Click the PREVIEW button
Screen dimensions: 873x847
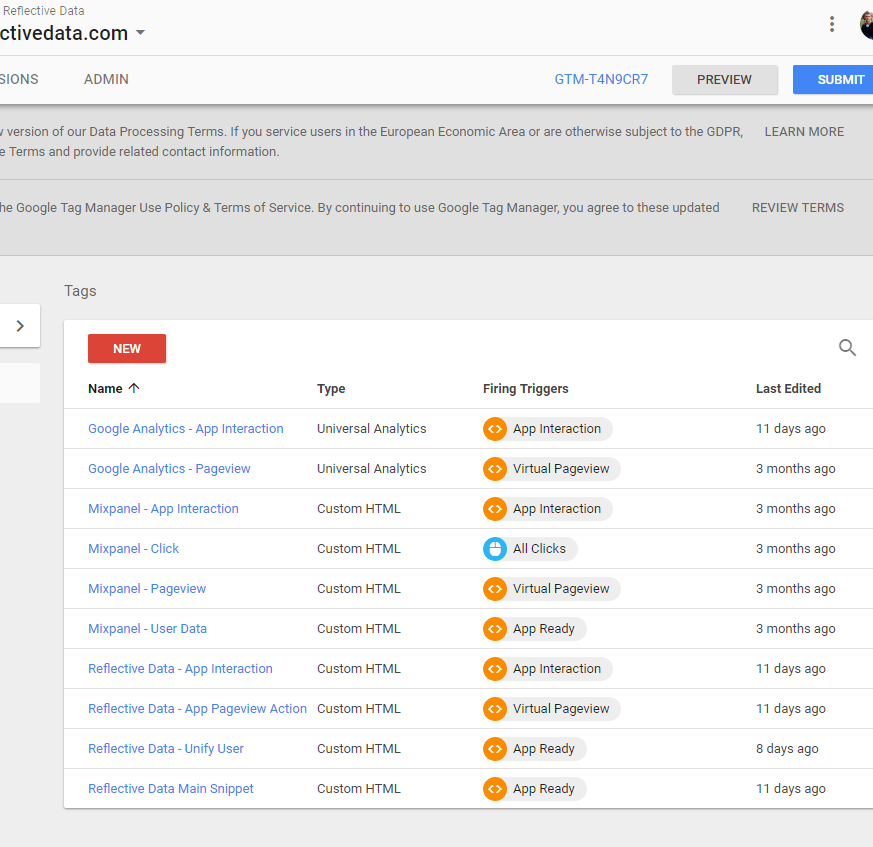tap(724, 80)
